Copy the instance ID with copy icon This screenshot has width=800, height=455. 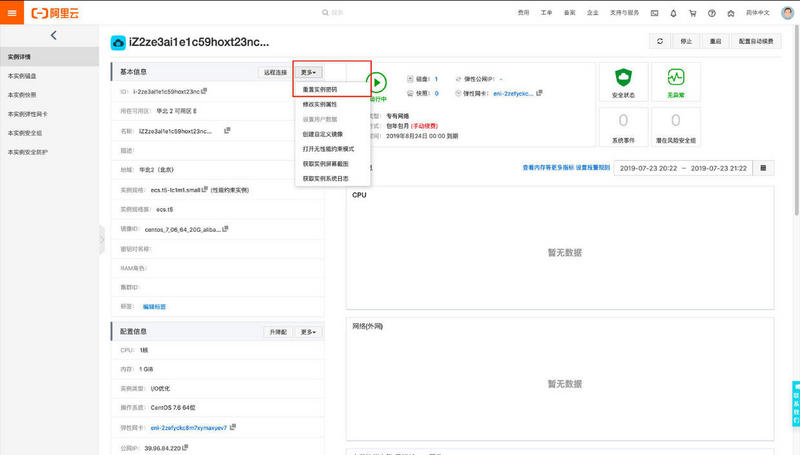[x=204, y=91]
